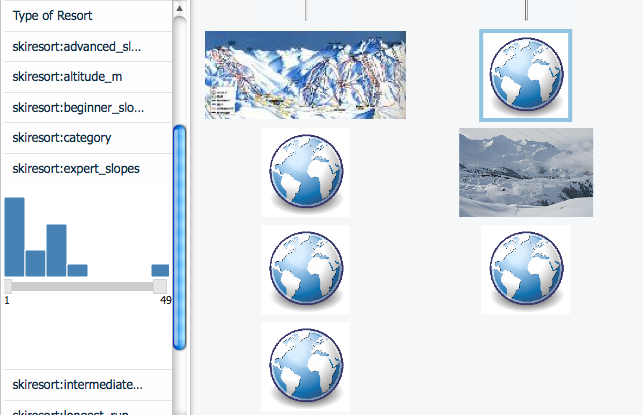Expand the skiresort:intermediate... facet
The image size is (643, 415).
point(88,385)
